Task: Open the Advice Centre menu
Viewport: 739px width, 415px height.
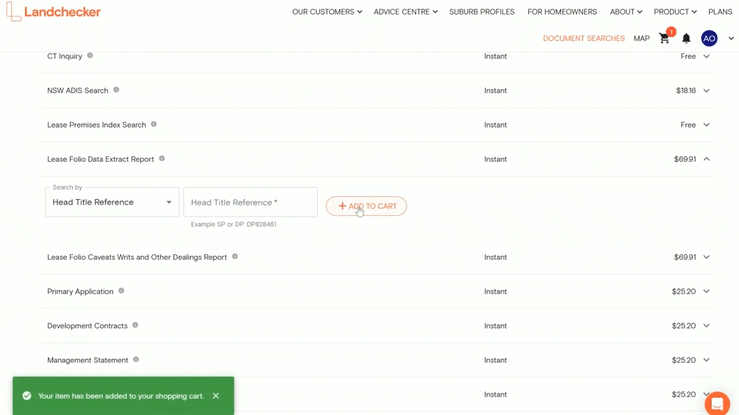Action: (x=405, y=12)
